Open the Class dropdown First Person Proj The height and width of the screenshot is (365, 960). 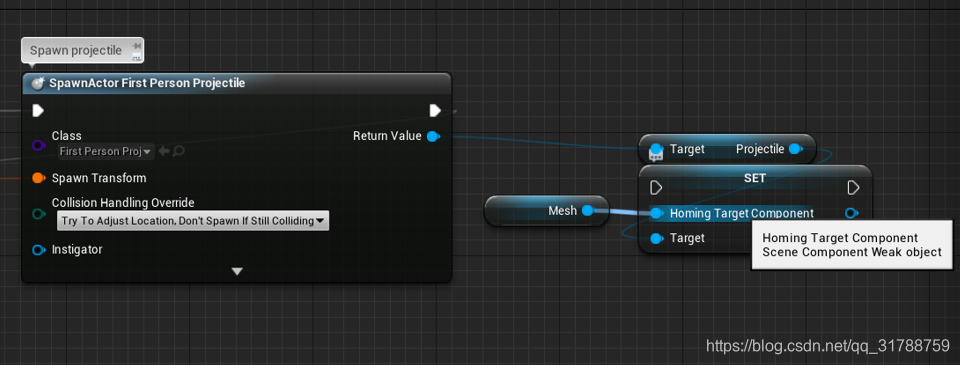tap(105, 151)
